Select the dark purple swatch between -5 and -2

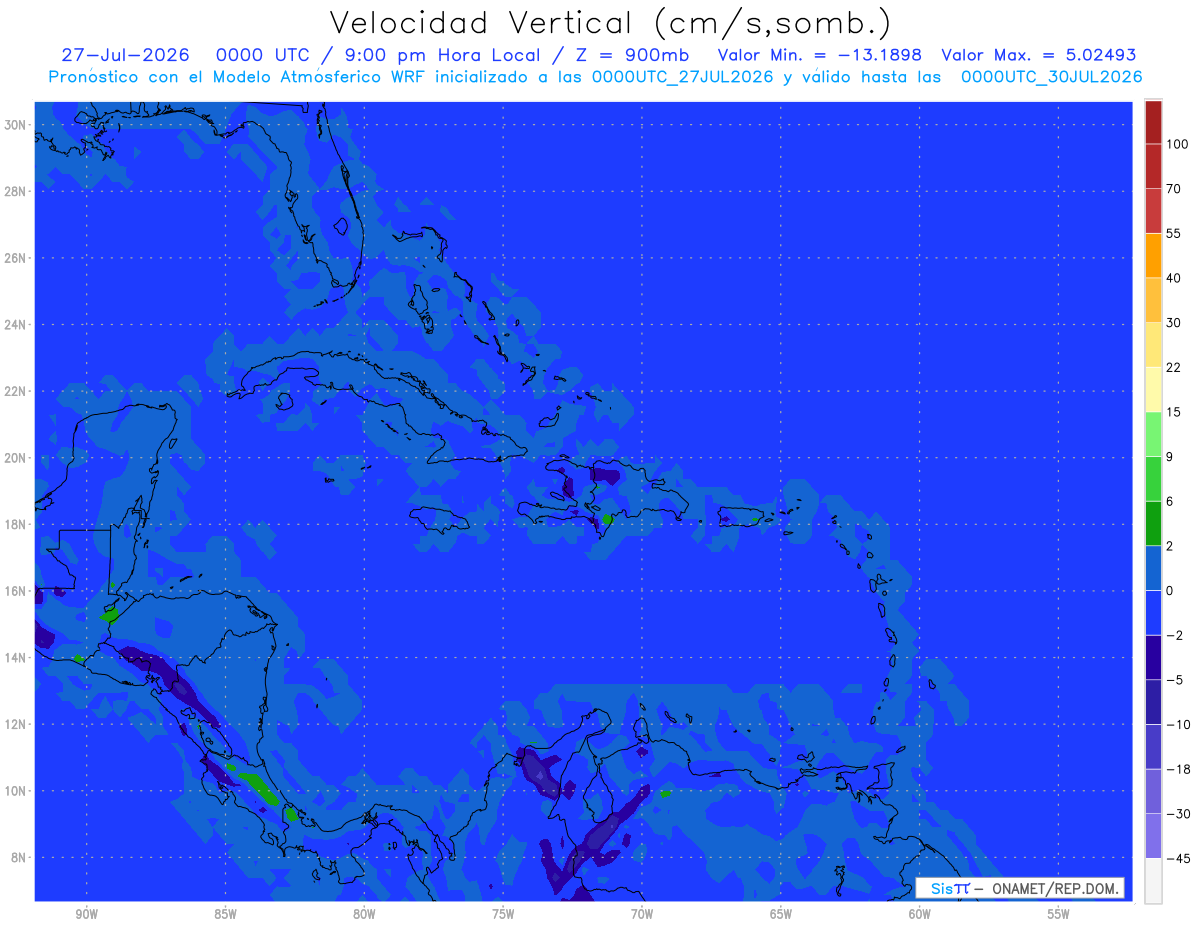(x=1153, y=657)
